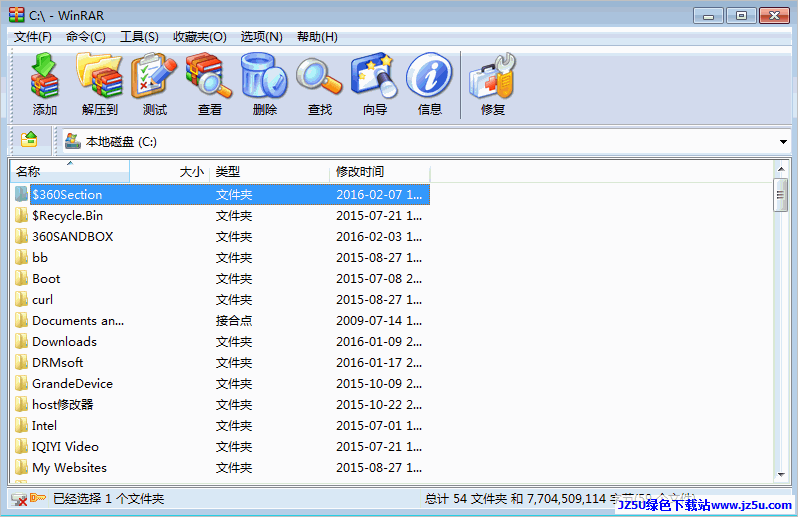The height and width of the screenshot is (517, 798).
Task: Click the Extract To (解压到) icon
Action: pyautogui.click(x=99, y=84)
